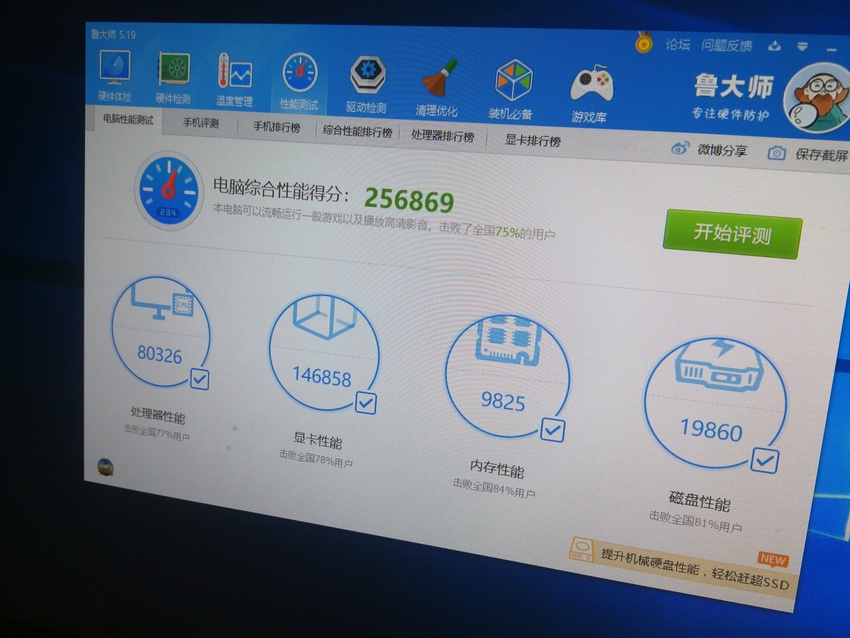Viewport: 850px width, 638px height.
Task: Click the 击败全国84%用户 text
Action: point(494,488)
